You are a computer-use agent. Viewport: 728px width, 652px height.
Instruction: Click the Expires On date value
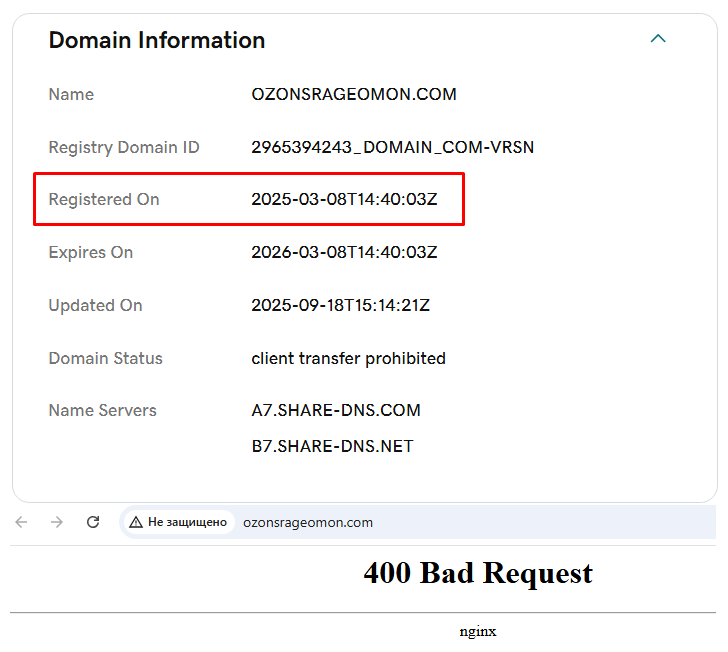click(344, 253)
